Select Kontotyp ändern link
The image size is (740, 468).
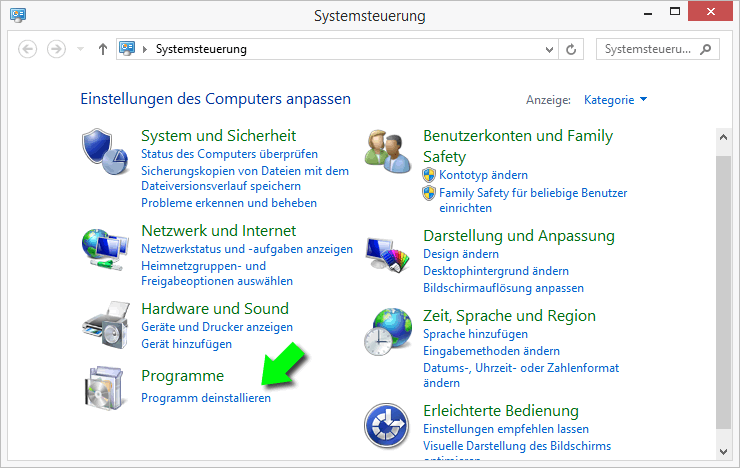point(483,175)
